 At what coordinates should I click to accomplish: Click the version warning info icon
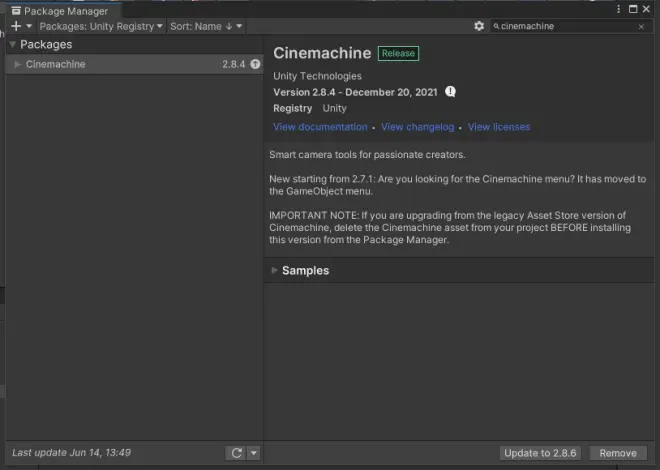click(x=450, y=92)
